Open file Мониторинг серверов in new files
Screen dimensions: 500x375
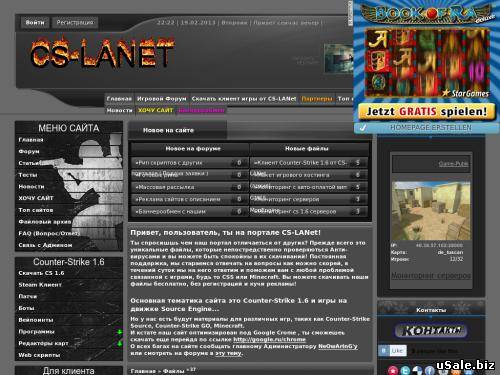click(288, 199)
